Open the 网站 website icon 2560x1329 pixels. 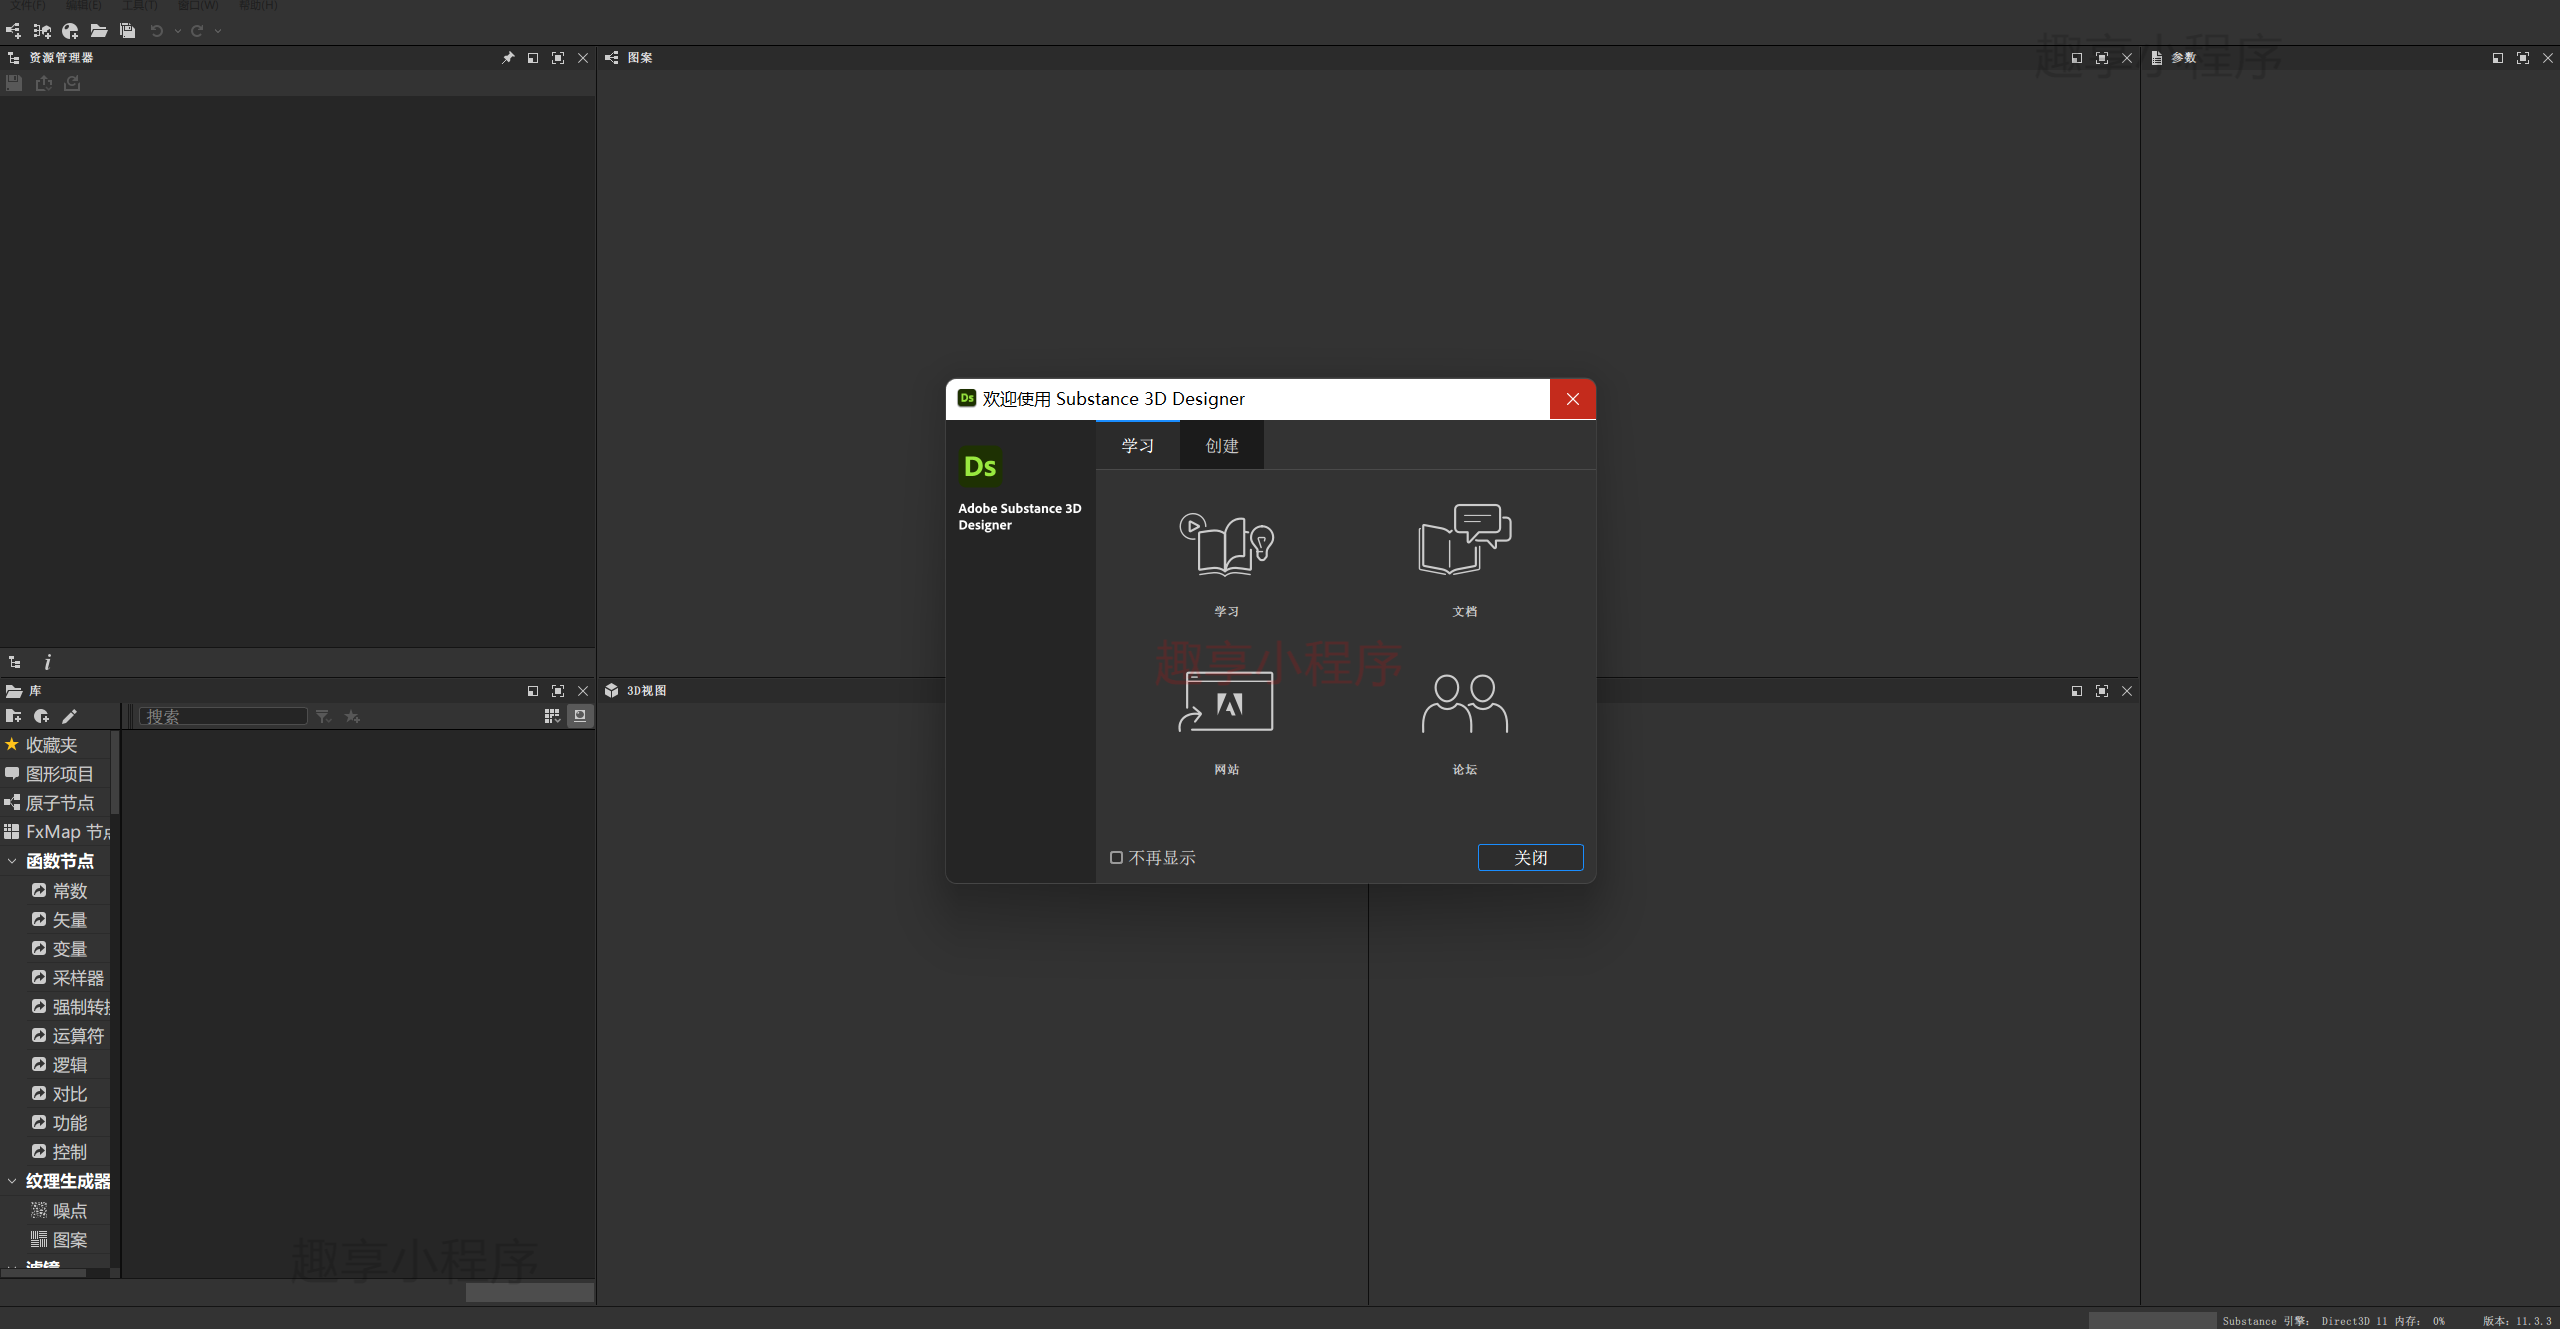[x=1226, y=702]
